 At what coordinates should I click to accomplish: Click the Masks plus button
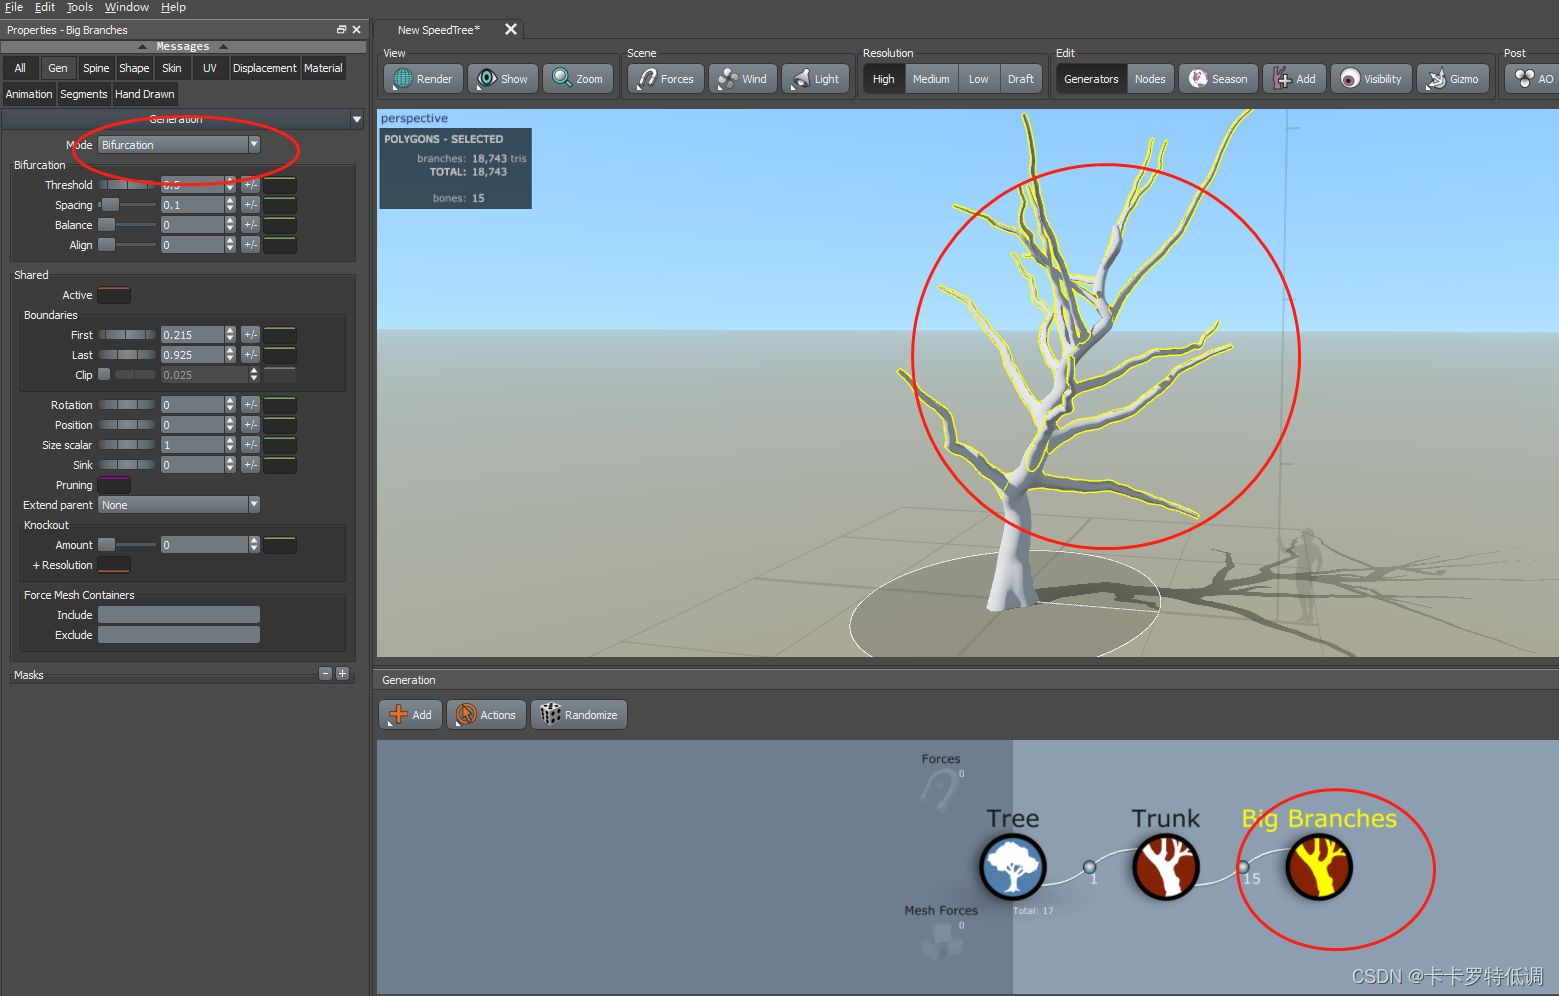point(342,674)
